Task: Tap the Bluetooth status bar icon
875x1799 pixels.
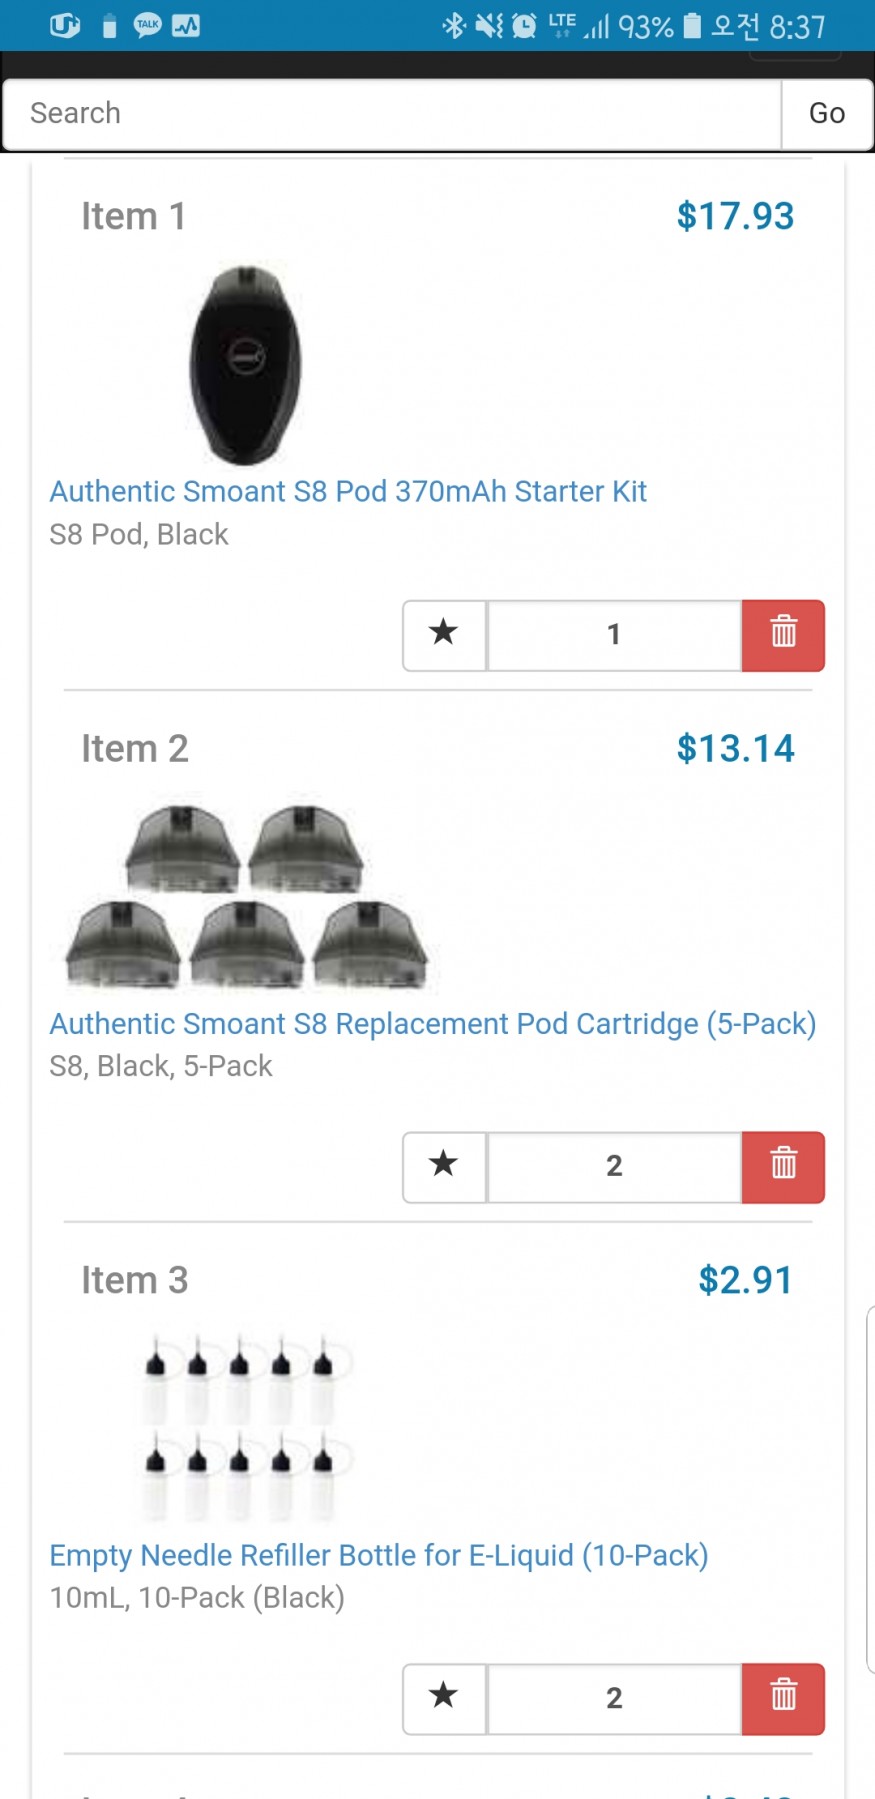Action: (x=454, y=26)
